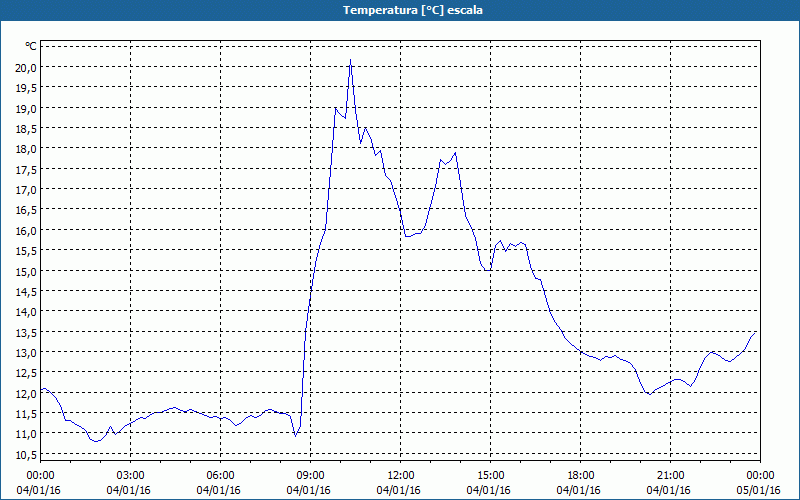The height and width of the screenshot is (500, 800).
Task: Click the 03:00 time axis label
Action: tap(130, 476)
